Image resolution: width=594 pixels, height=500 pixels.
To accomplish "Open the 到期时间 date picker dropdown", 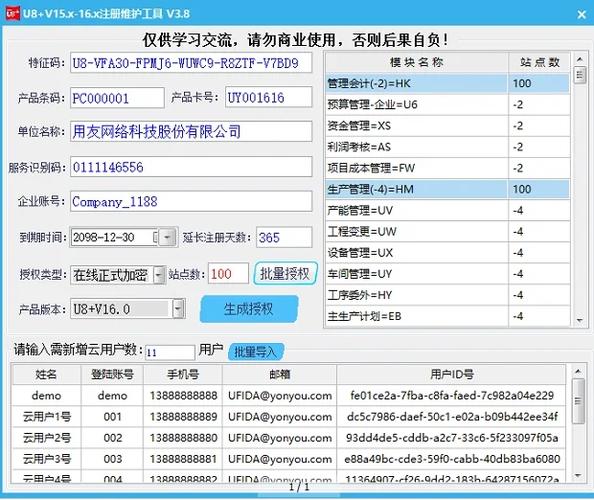I will (x=167, y=238).
